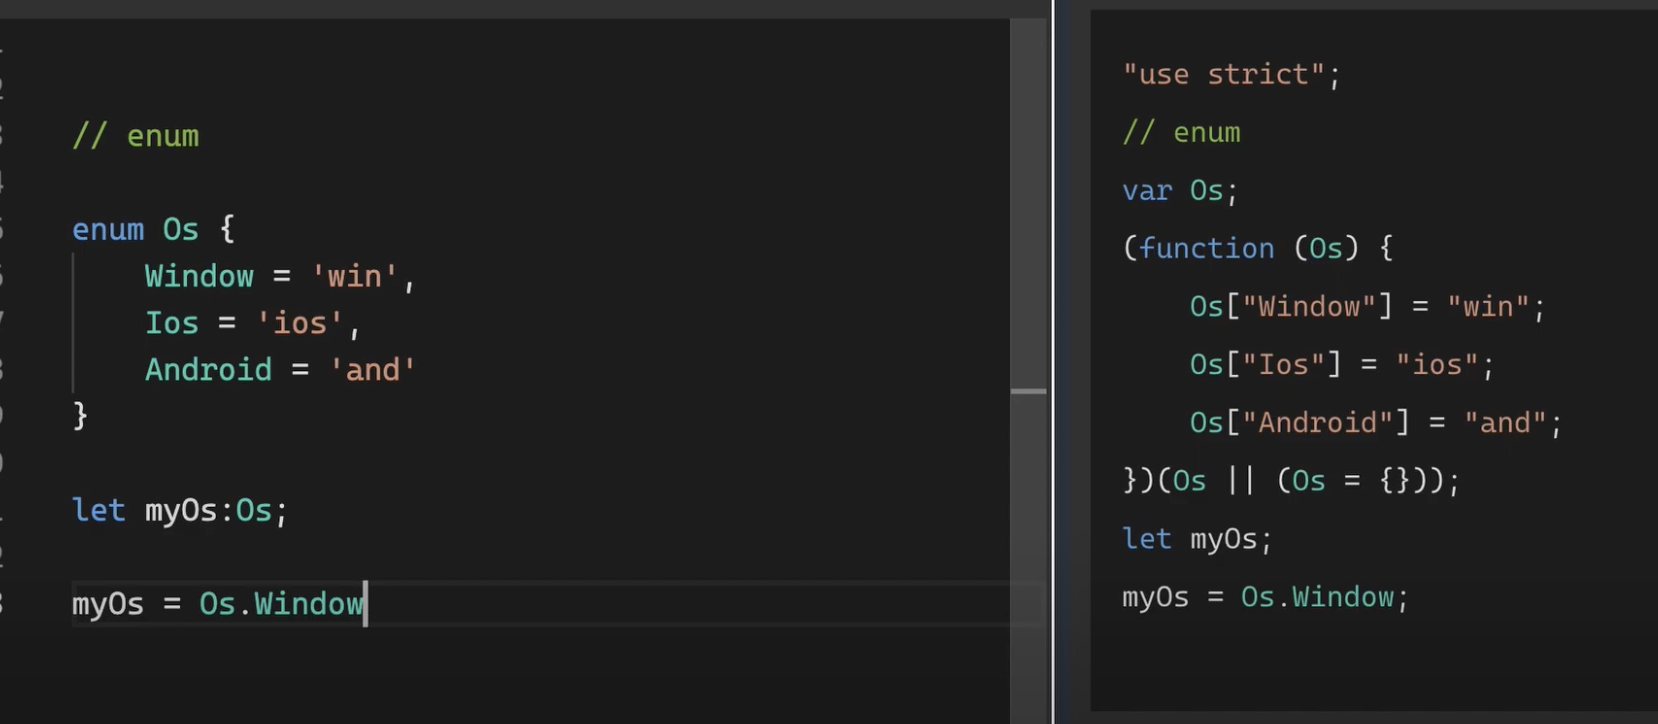The width and height of the screenshot is (1658, 724).
Task: Click the 'function' keyword in output panel
Action: pyautogui.click(x=1207, y=249)
